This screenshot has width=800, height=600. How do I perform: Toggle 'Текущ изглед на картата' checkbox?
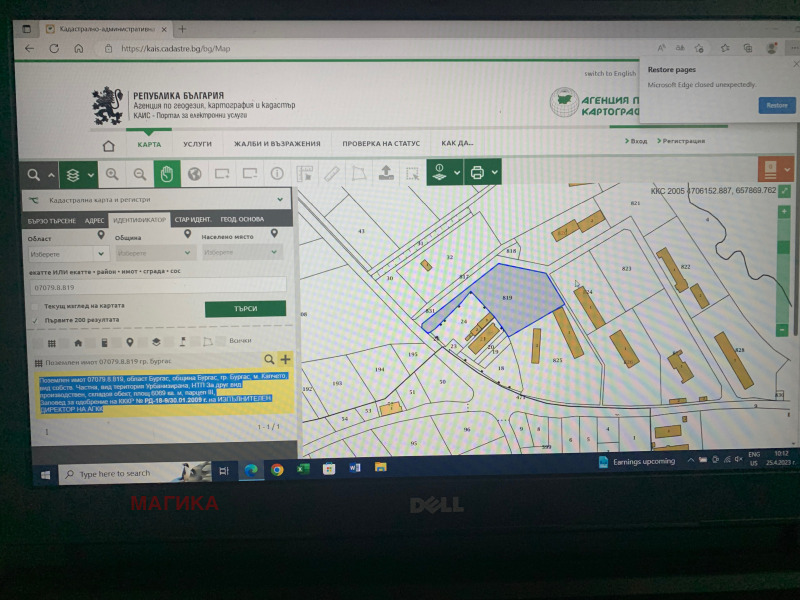[x=36, y=305]
